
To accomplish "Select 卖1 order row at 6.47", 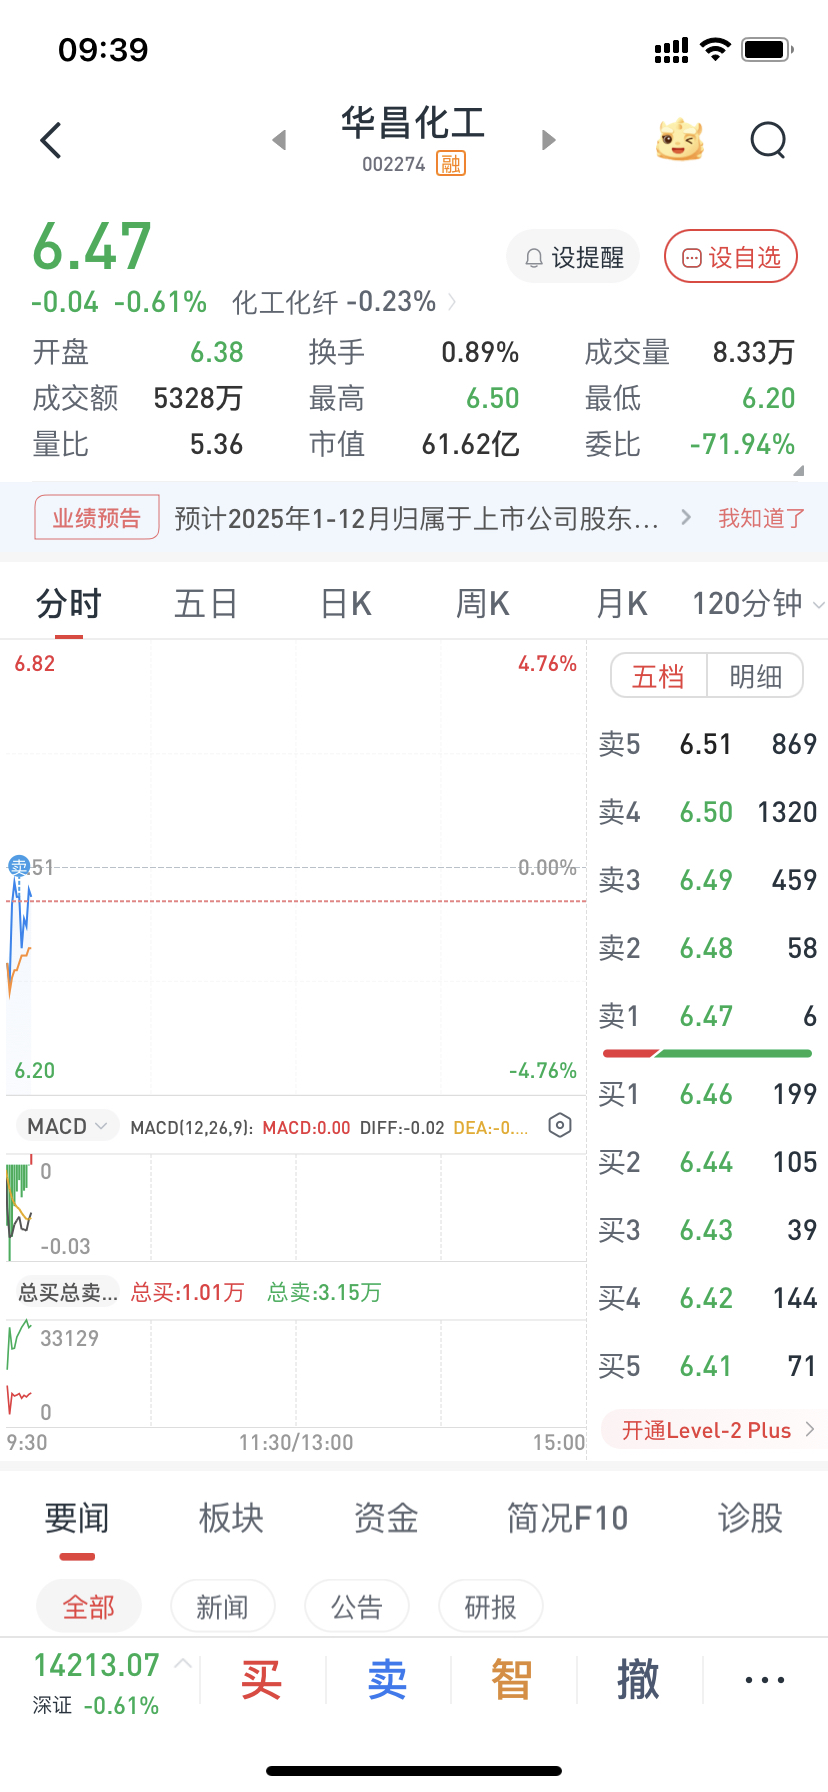I will tap(707, 1016).
